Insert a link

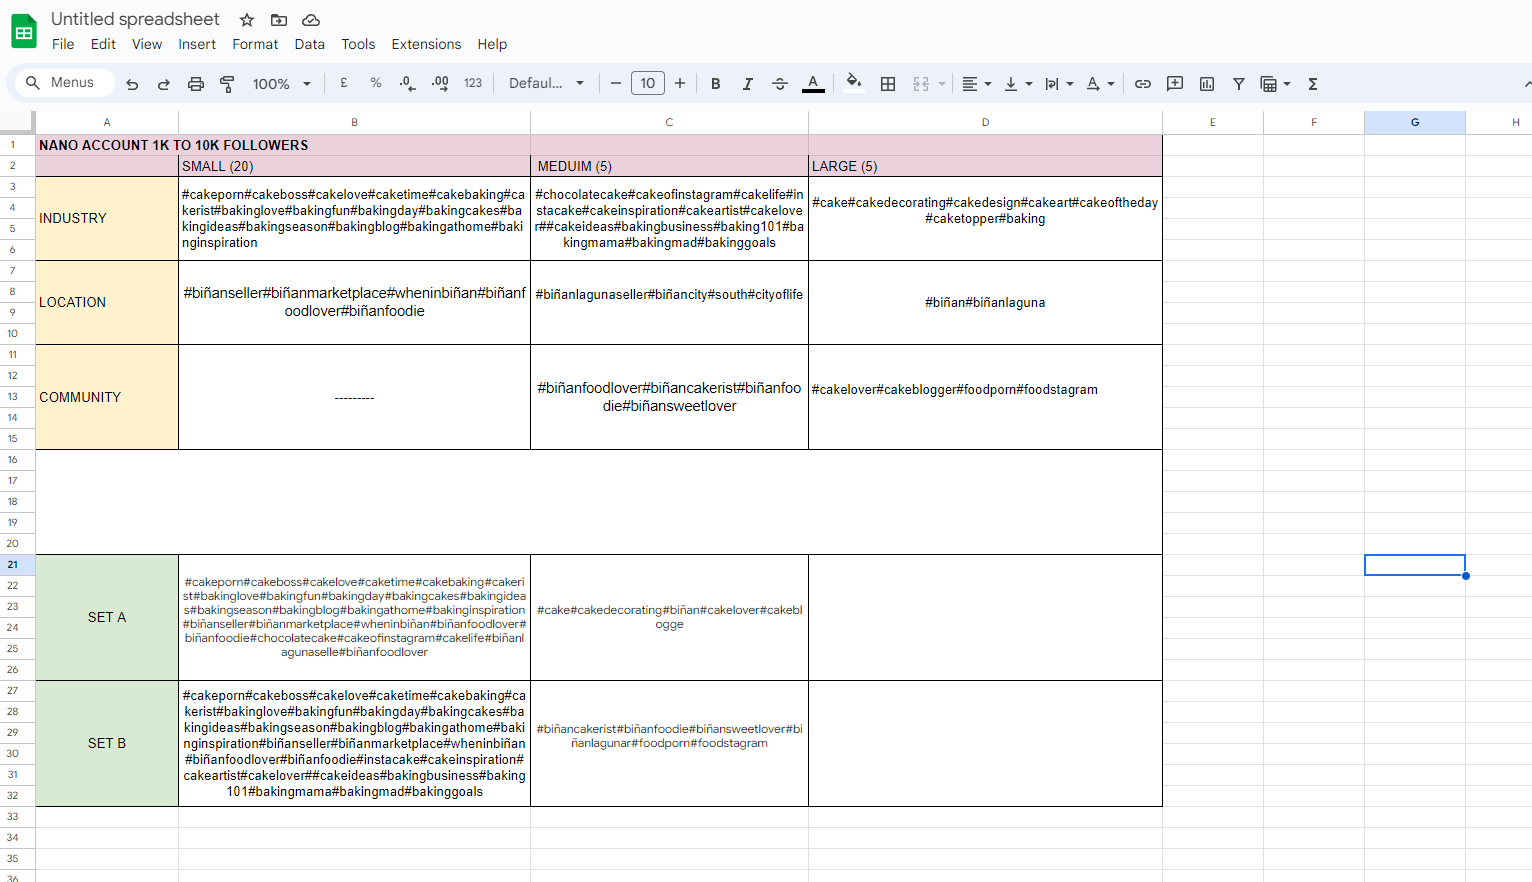(x=1143, y=84)
